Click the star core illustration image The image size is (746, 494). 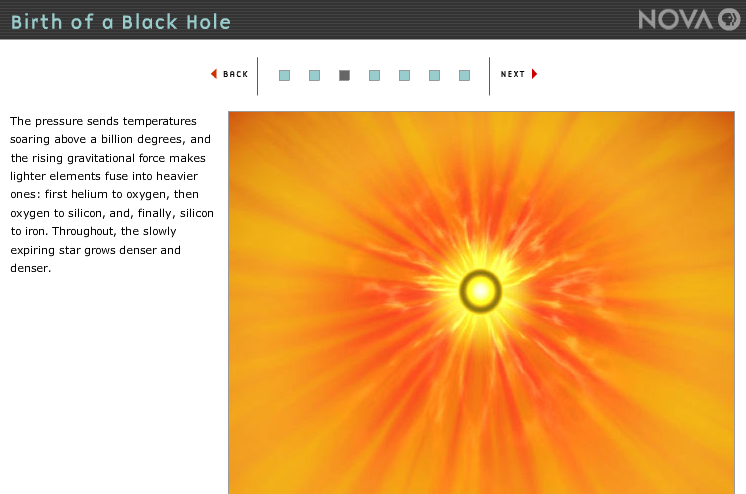click(481, 303)
